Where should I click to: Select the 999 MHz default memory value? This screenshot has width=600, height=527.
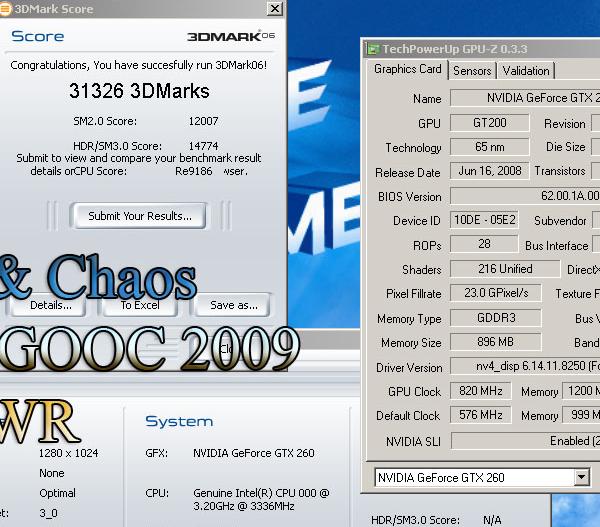(581, 415)
